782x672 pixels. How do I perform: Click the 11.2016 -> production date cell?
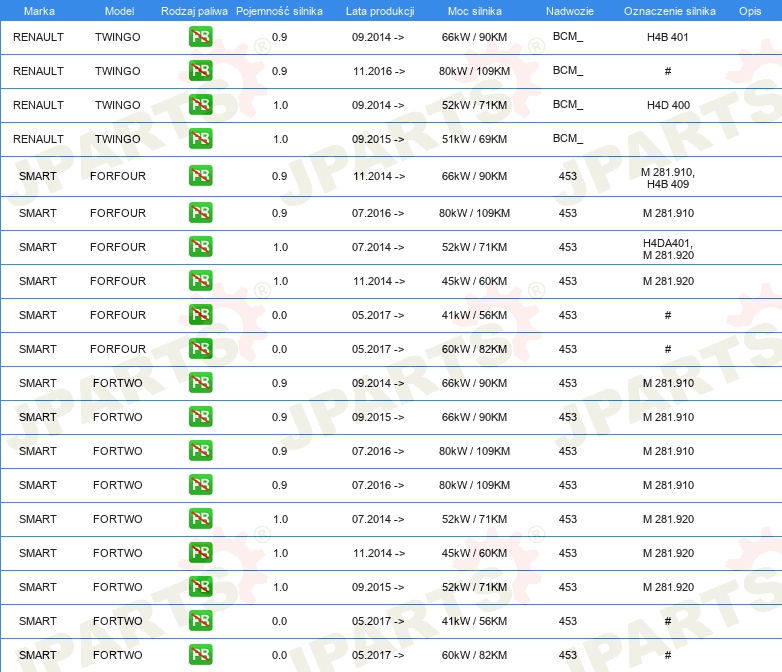click(379, 71)
